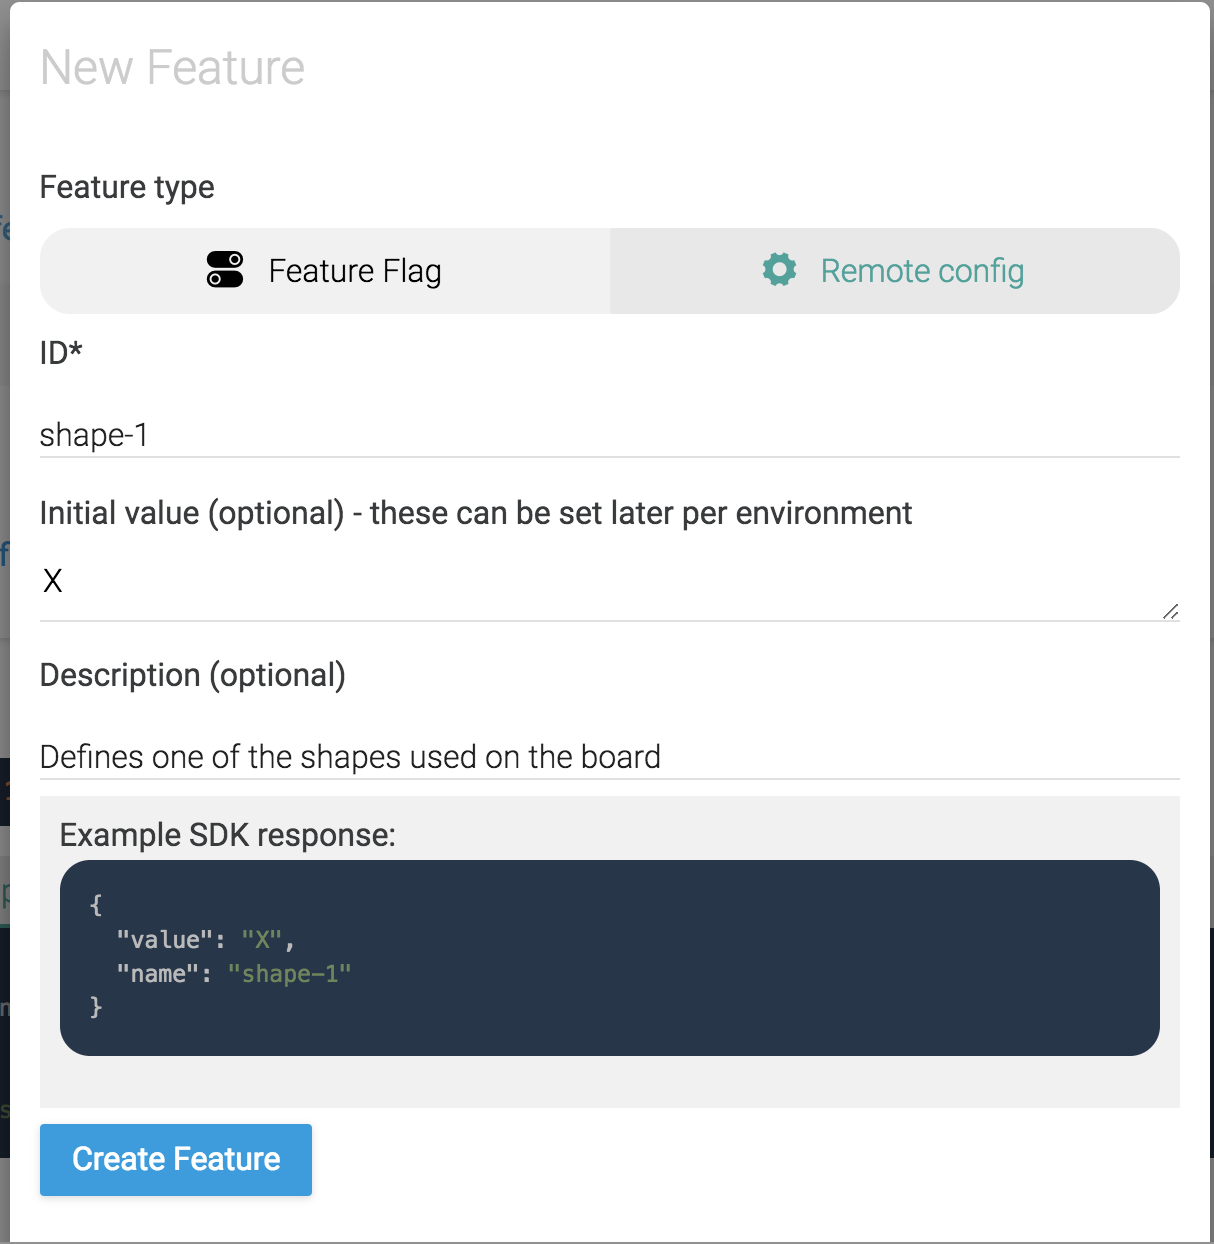Click the Create Feature button
Screen dimensions: 1214x1244
tap(175, 1159)
